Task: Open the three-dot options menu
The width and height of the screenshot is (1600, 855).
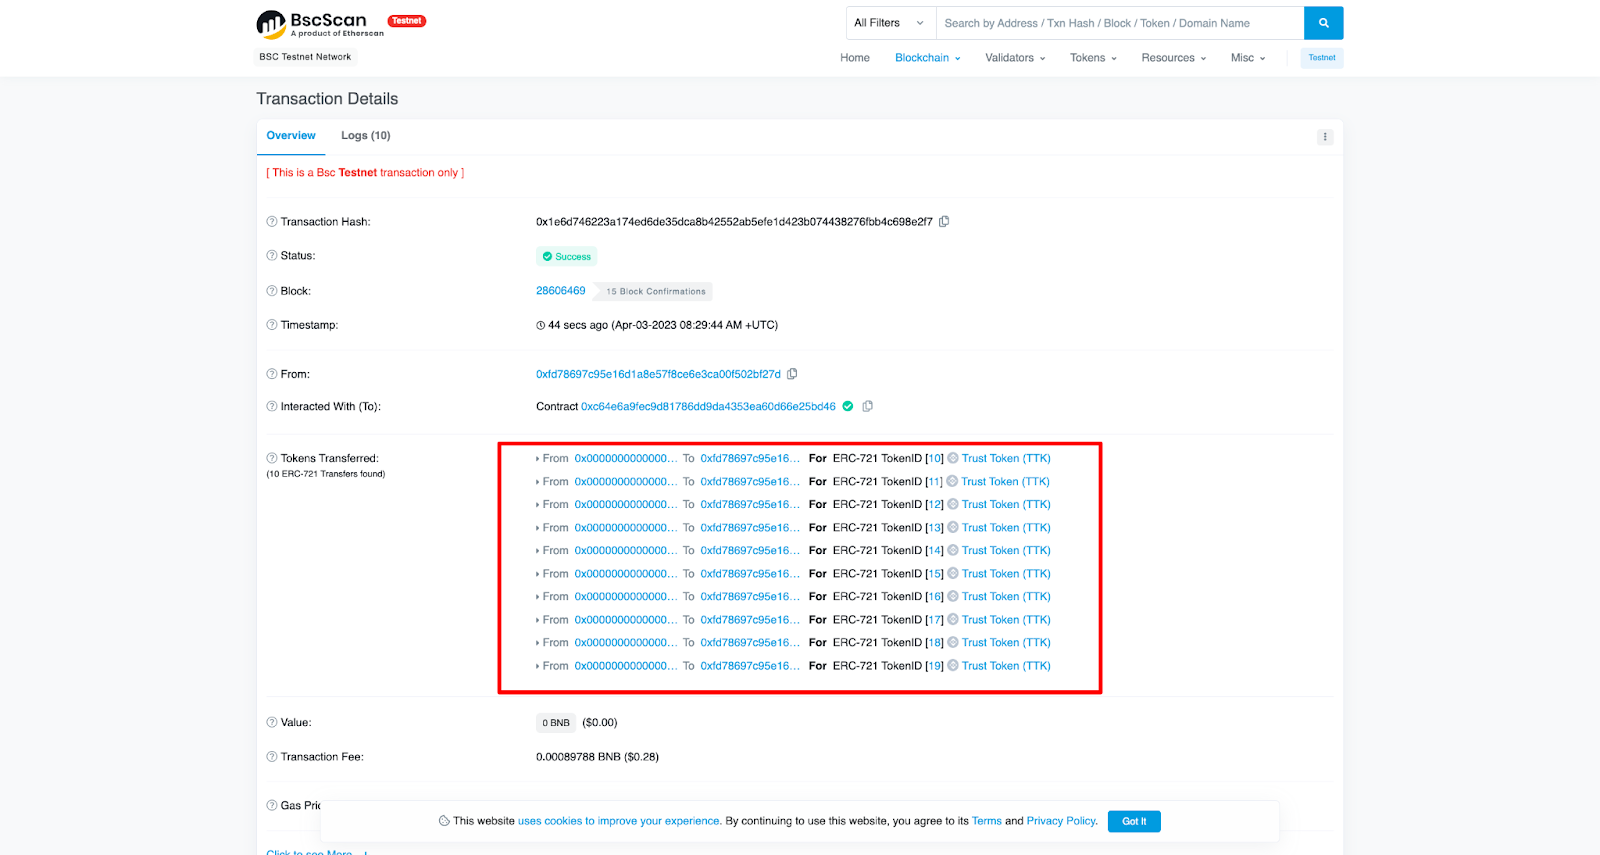Action: tap(1325, 137)
